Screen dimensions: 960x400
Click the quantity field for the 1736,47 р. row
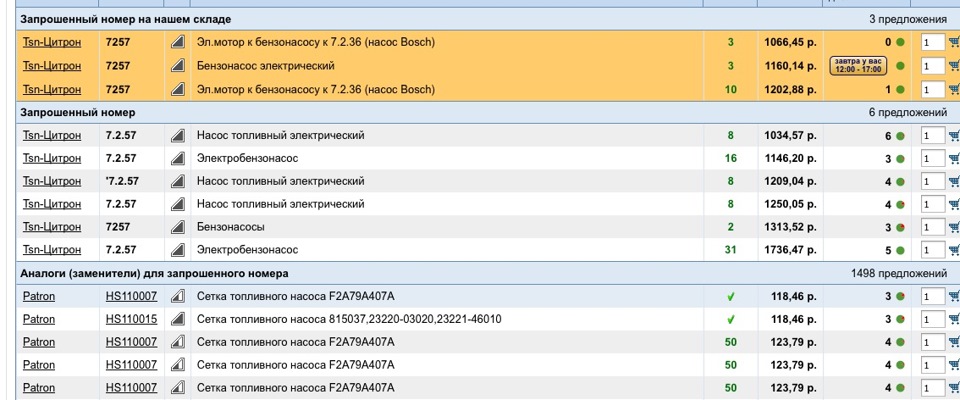click(932, 250)
